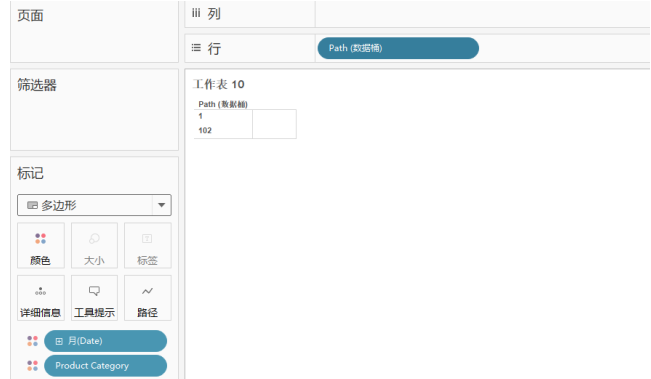This screenshot has height=379, width=651.
Task: Click the polygon icon in mark type dropdown
Action: click(32, 205)
